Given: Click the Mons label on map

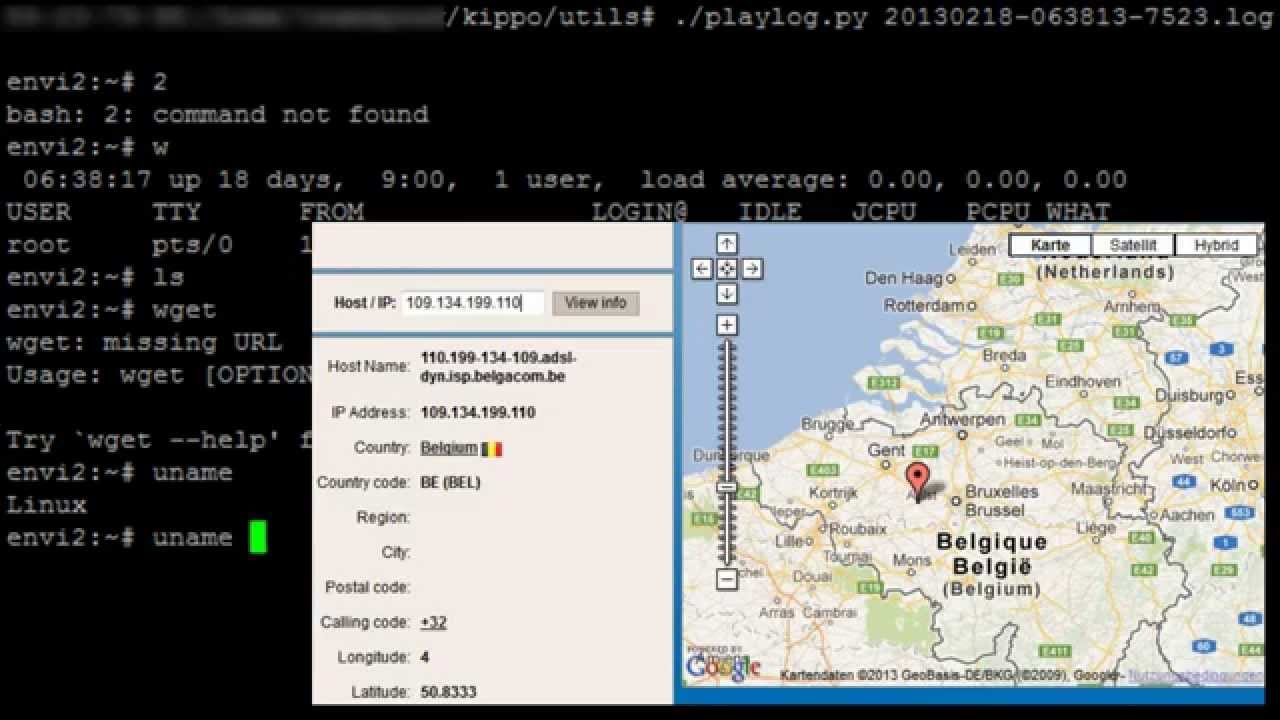Looking at the screenshot, I should [x=911, y=561].
